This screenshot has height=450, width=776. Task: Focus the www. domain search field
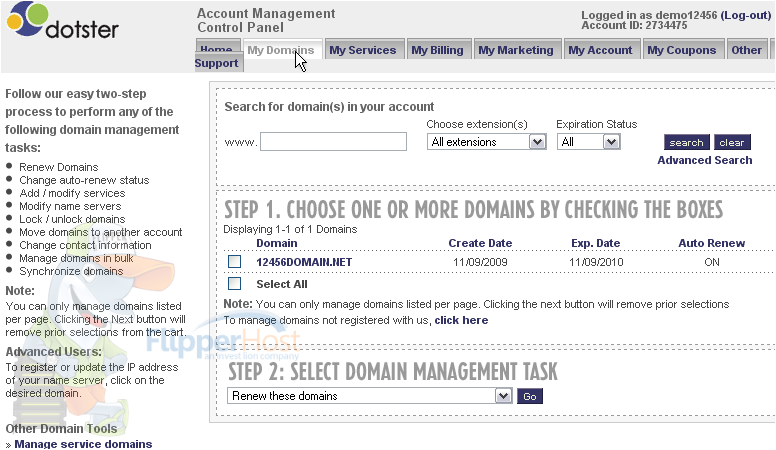tap(333, 142)
